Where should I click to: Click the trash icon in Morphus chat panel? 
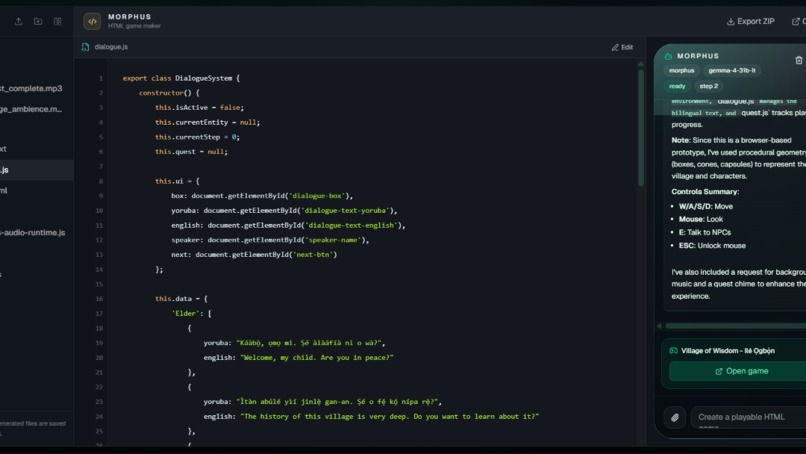[799, 61]
